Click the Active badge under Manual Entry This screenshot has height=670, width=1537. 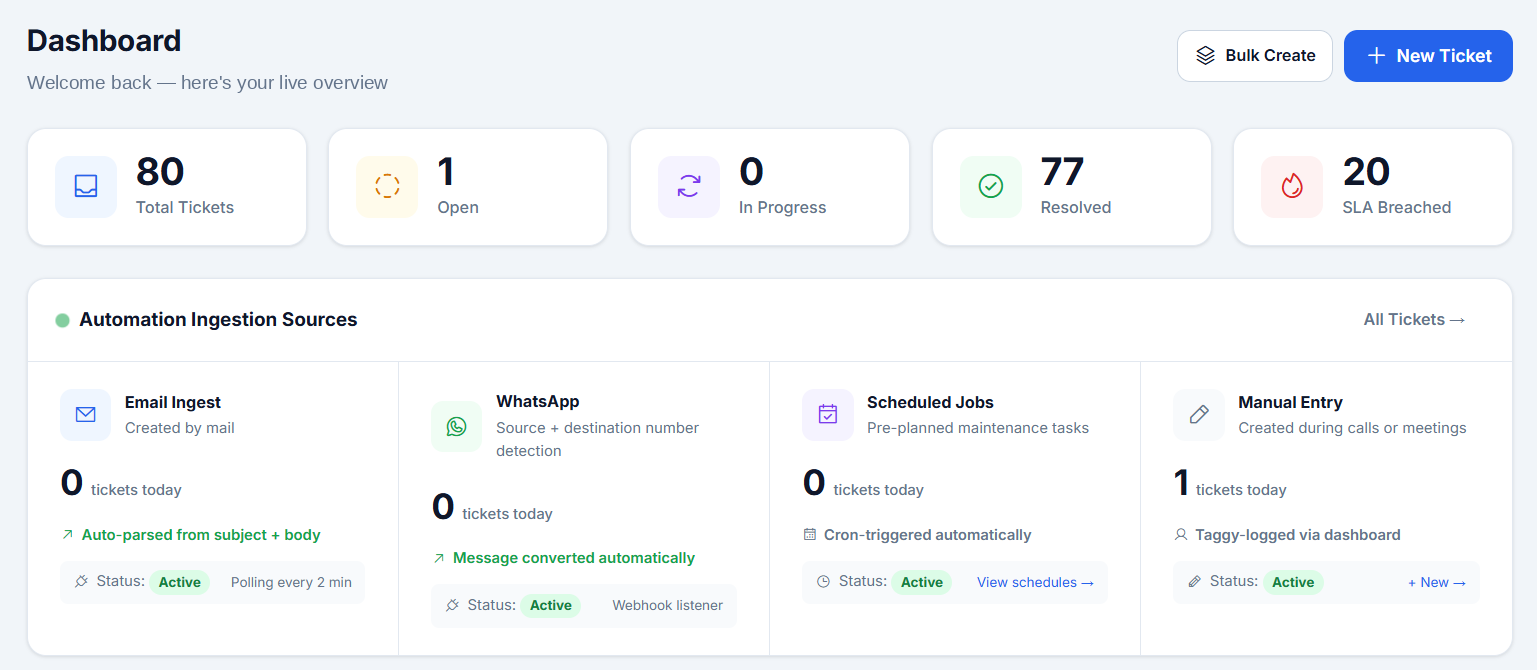tap(1293, 582)
